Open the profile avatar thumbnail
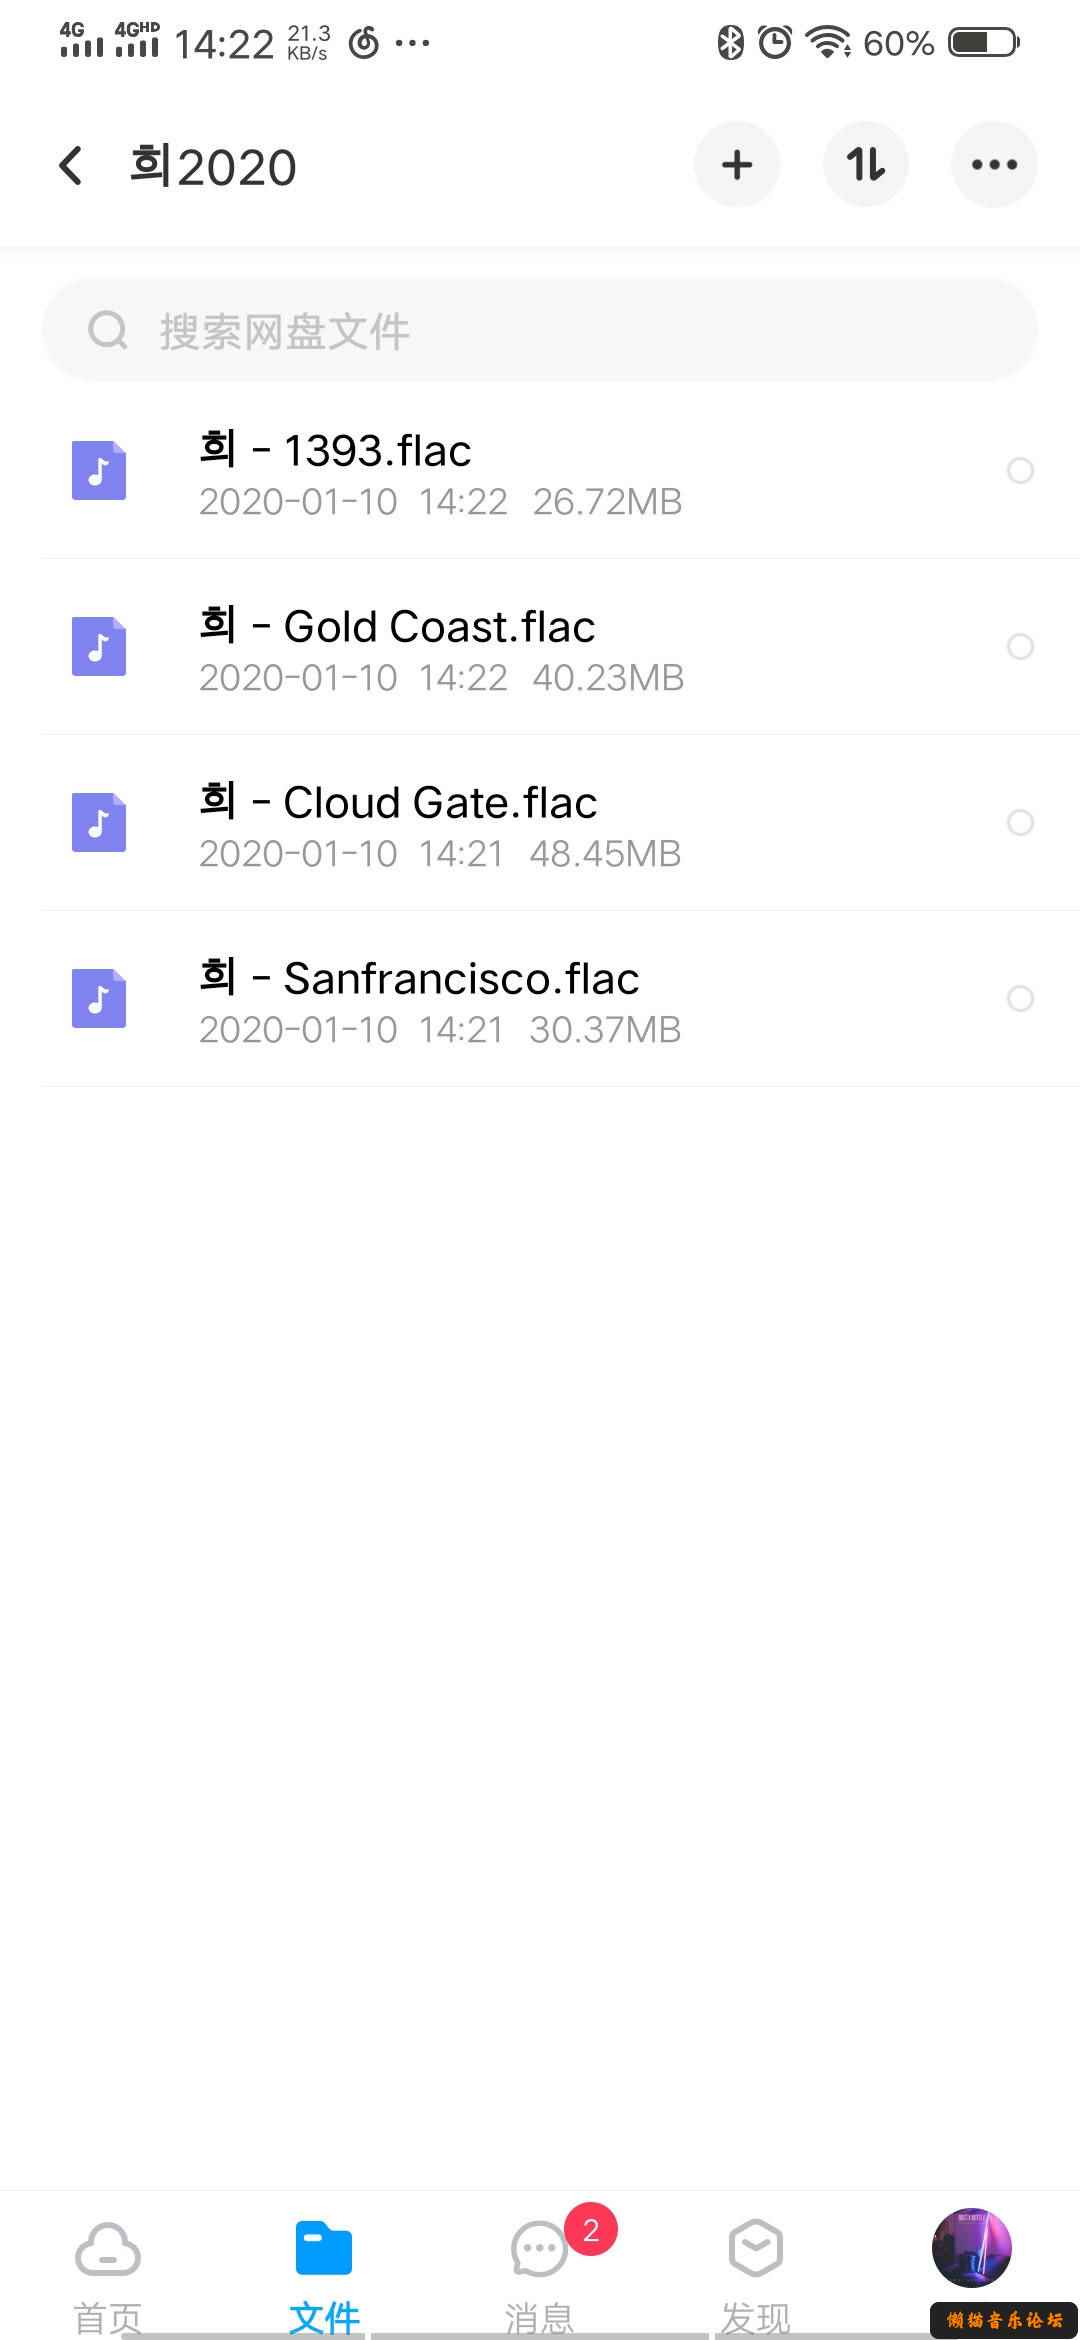Viewport: 1080px width, 2340px height. pos(972,2248)
